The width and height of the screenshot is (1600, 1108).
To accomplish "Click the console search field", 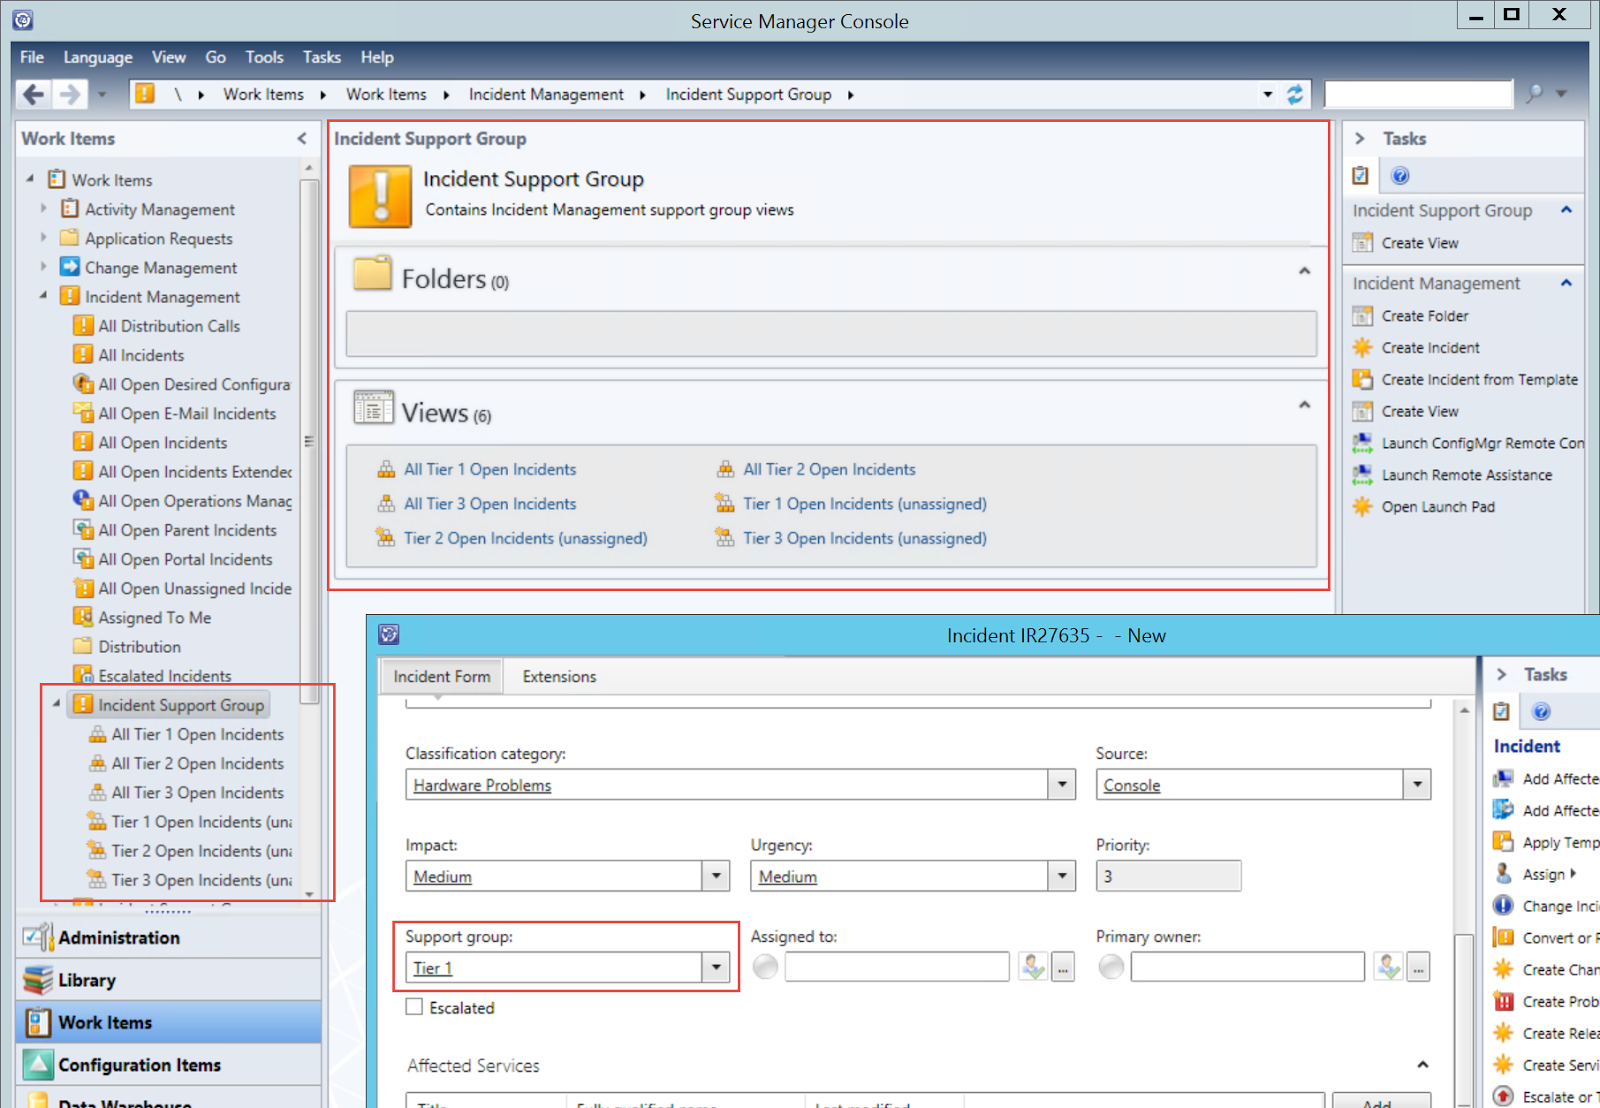I will pos(1417,93).
